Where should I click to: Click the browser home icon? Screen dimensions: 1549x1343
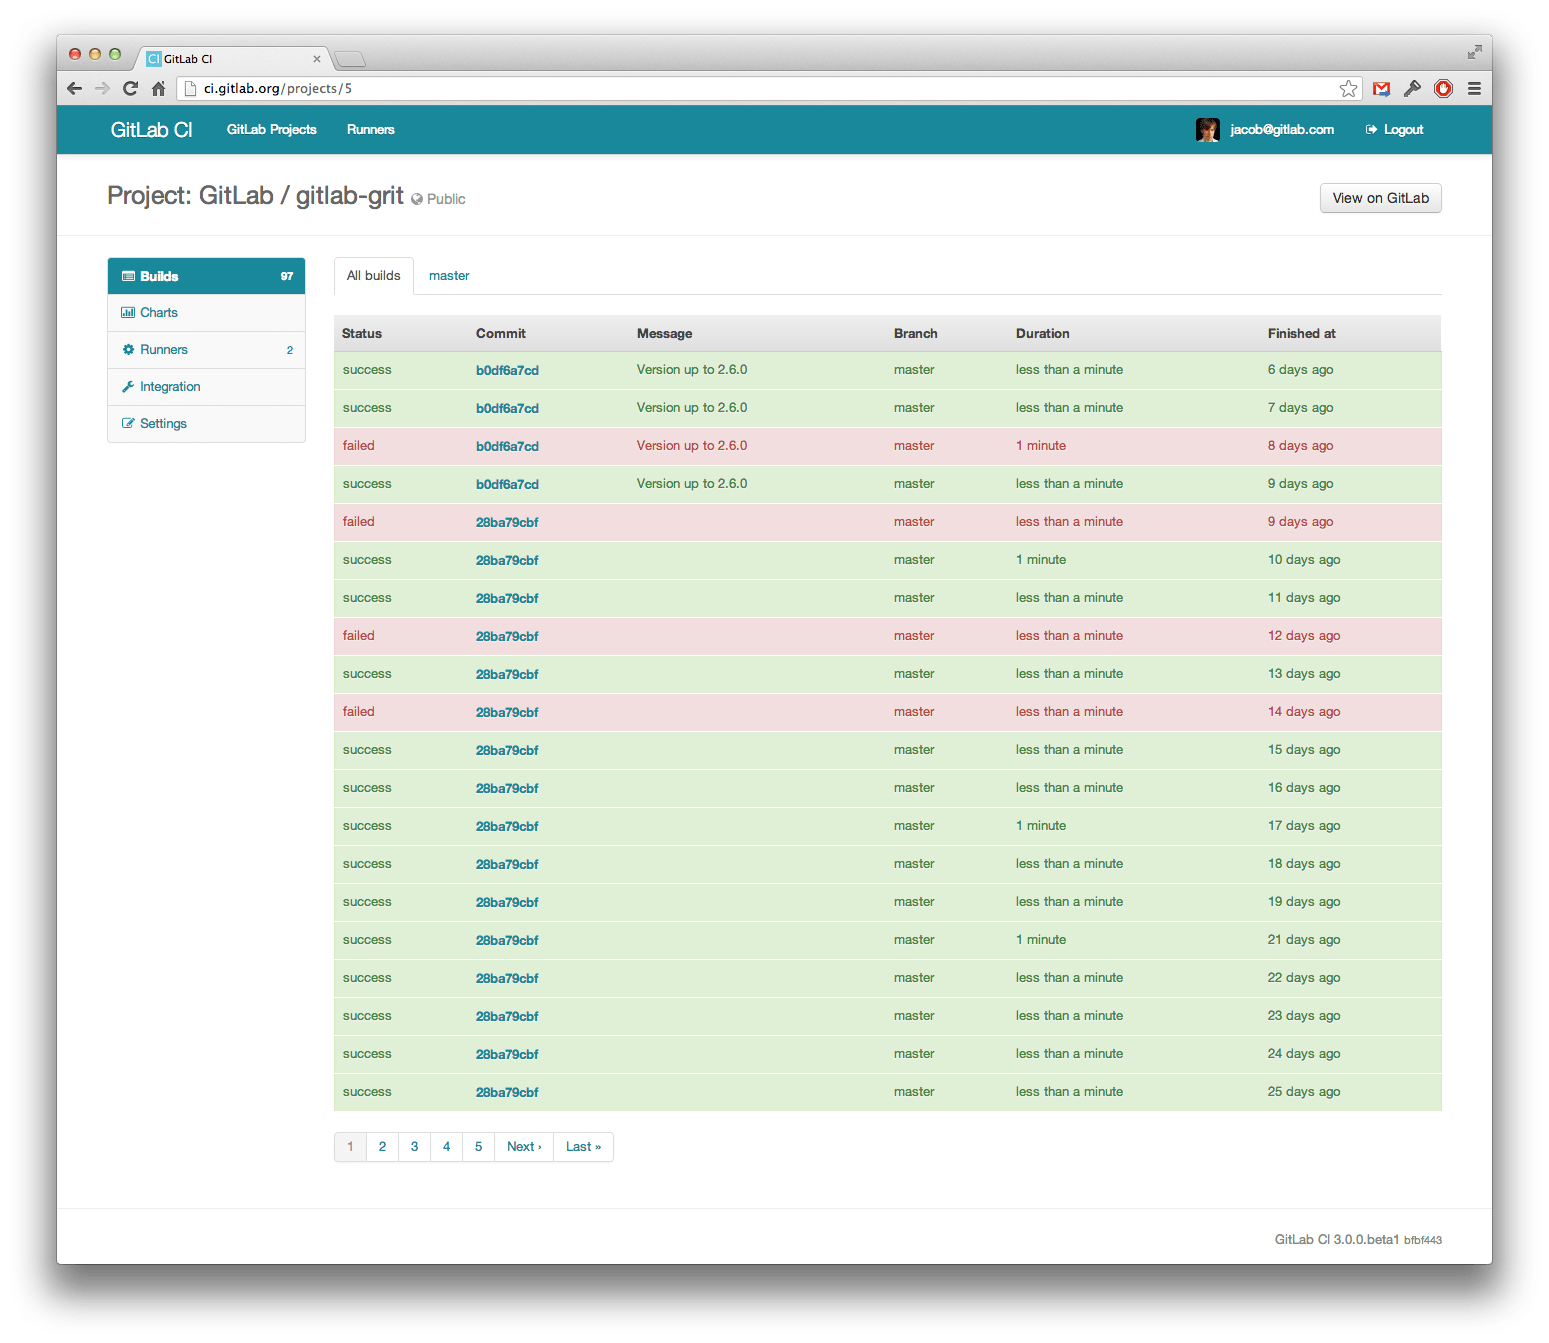pos(158,88)
